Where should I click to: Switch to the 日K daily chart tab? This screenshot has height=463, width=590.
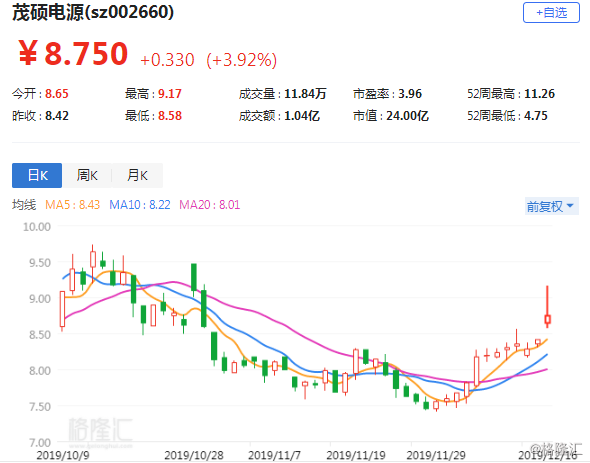[x=37, y=175]
